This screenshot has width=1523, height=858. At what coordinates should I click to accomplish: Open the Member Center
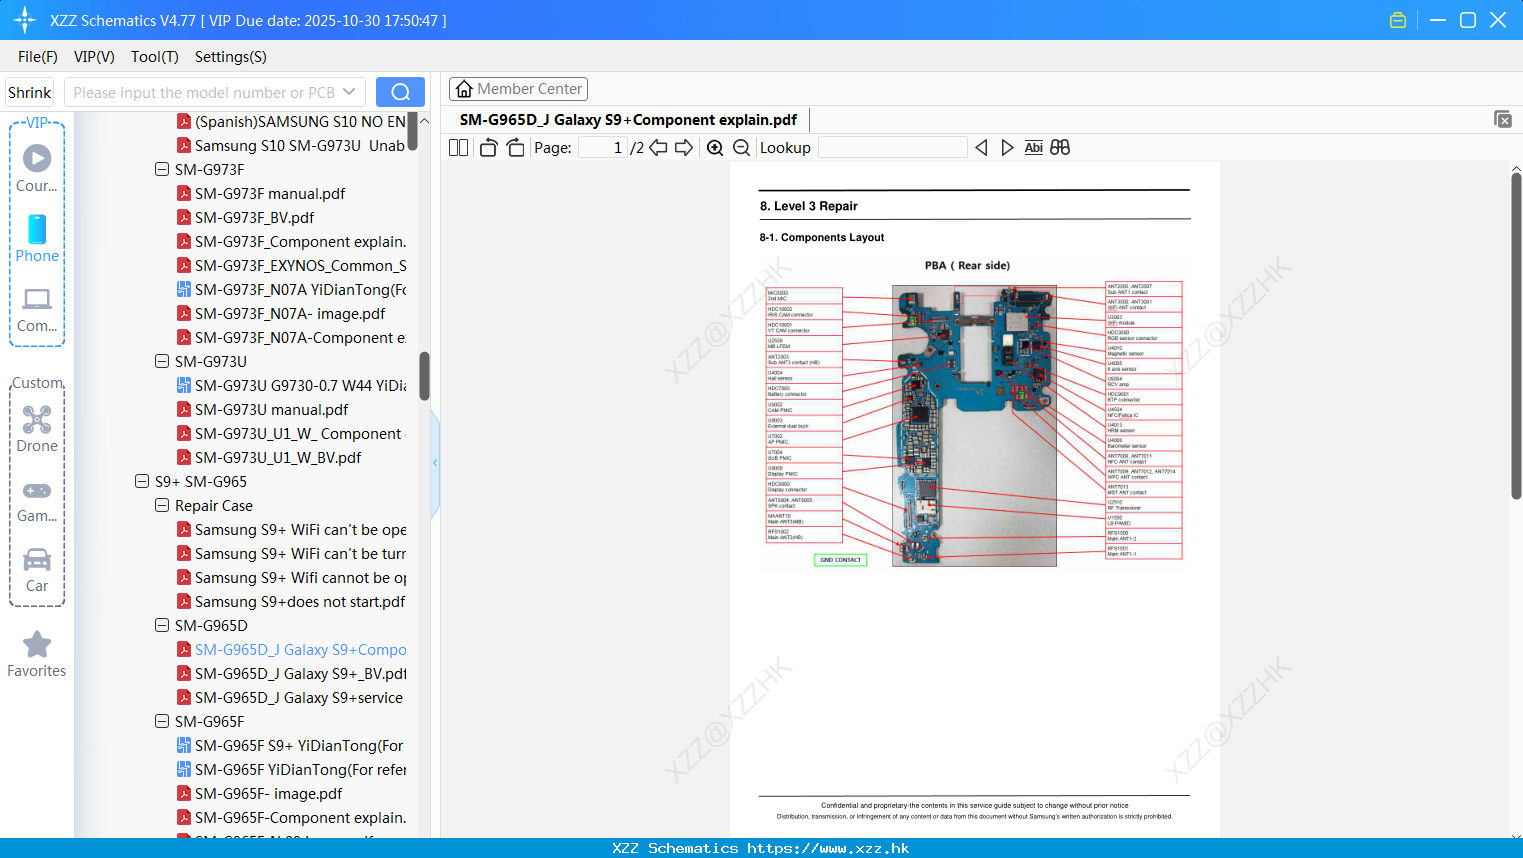[518, 89]
